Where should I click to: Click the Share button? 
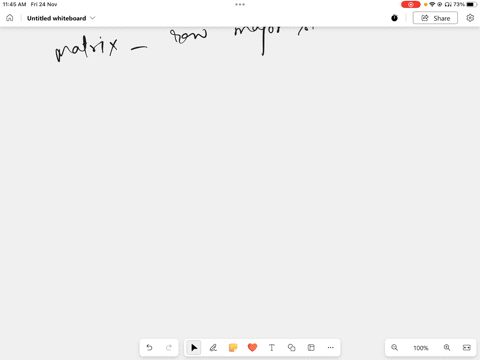click(435, 18)
